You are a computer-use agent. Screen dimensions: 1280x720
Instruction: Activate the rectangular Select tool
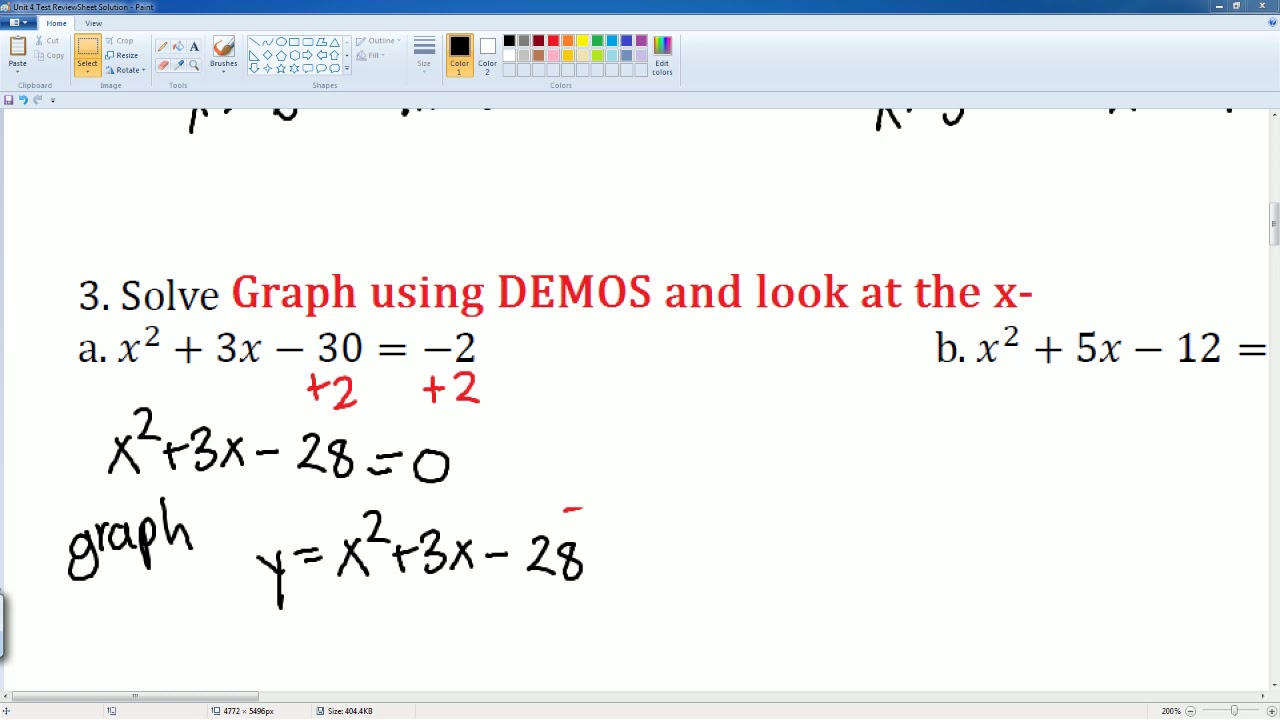(x=88, y=47)
